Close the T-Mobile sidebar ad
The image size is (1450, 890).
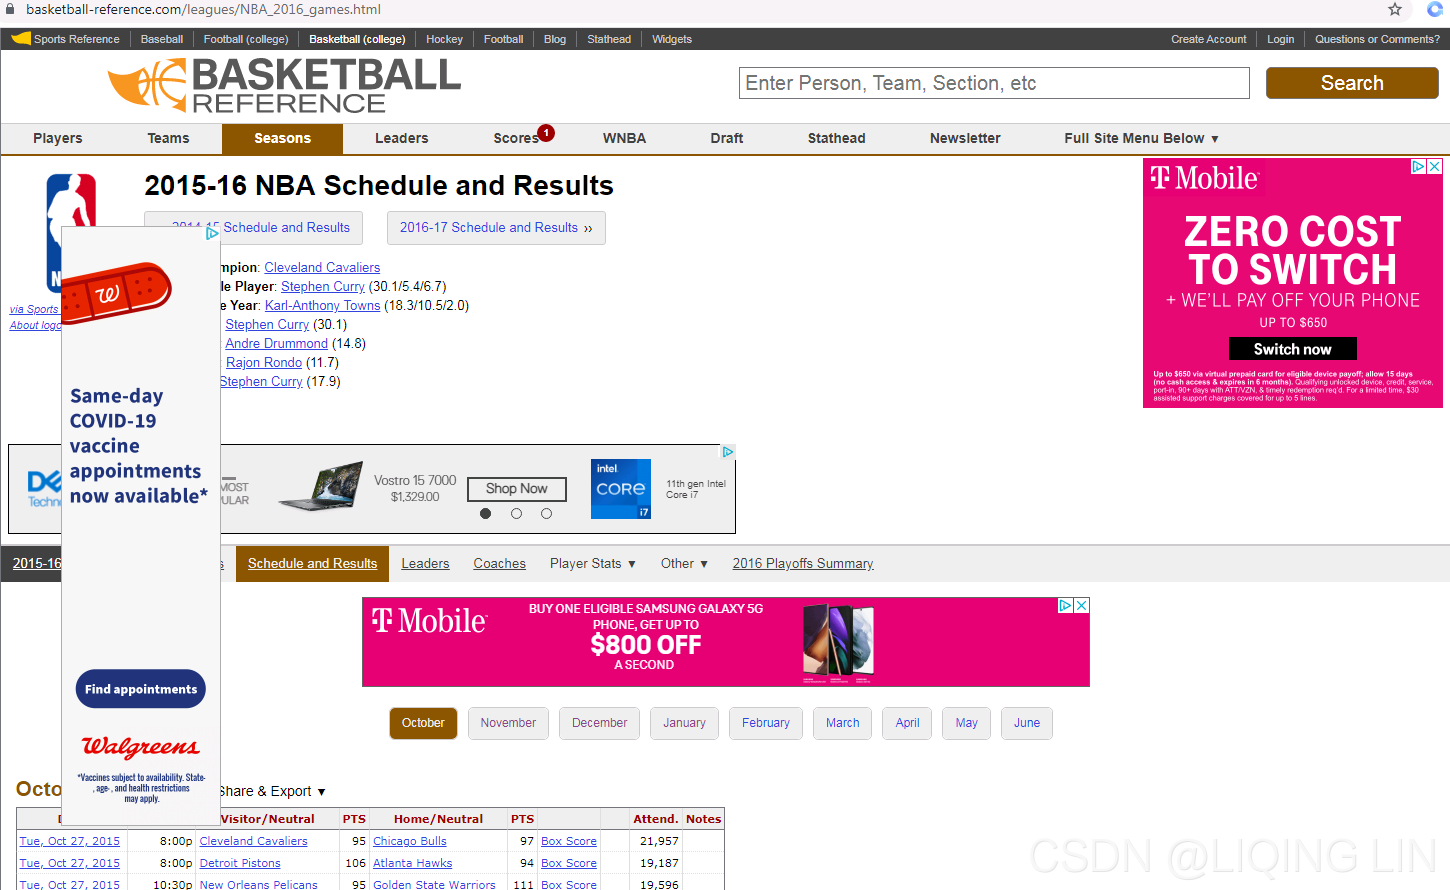pyautogui.click(x=1435, y=167)
